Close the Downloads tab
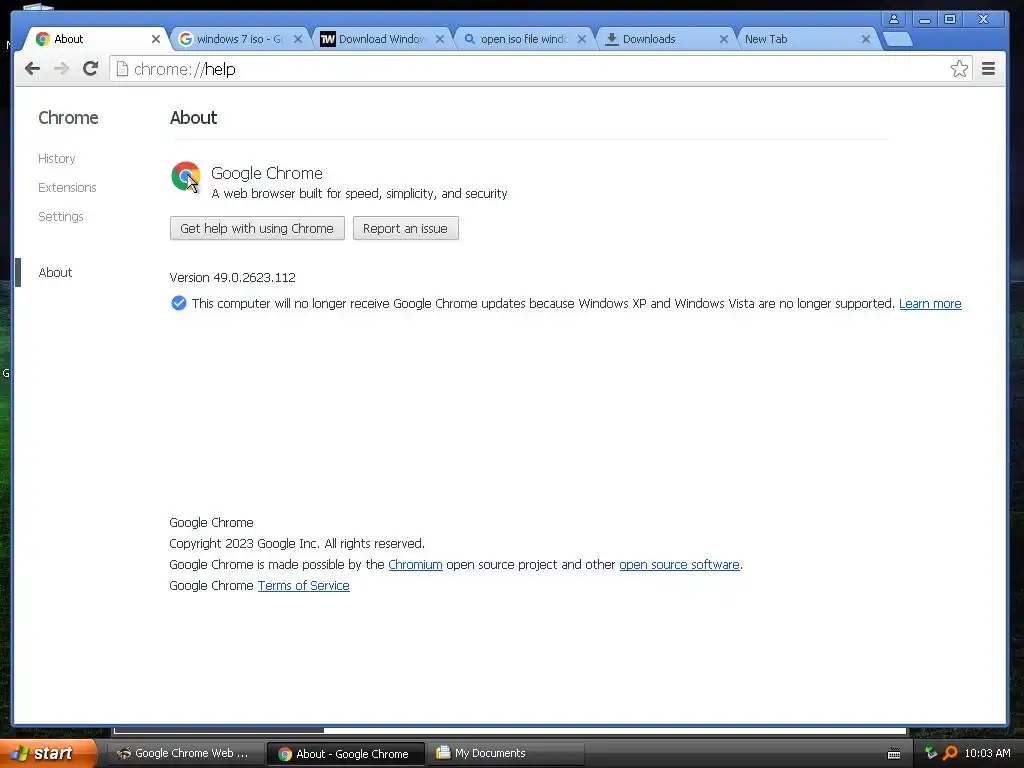 coord(724,39)
